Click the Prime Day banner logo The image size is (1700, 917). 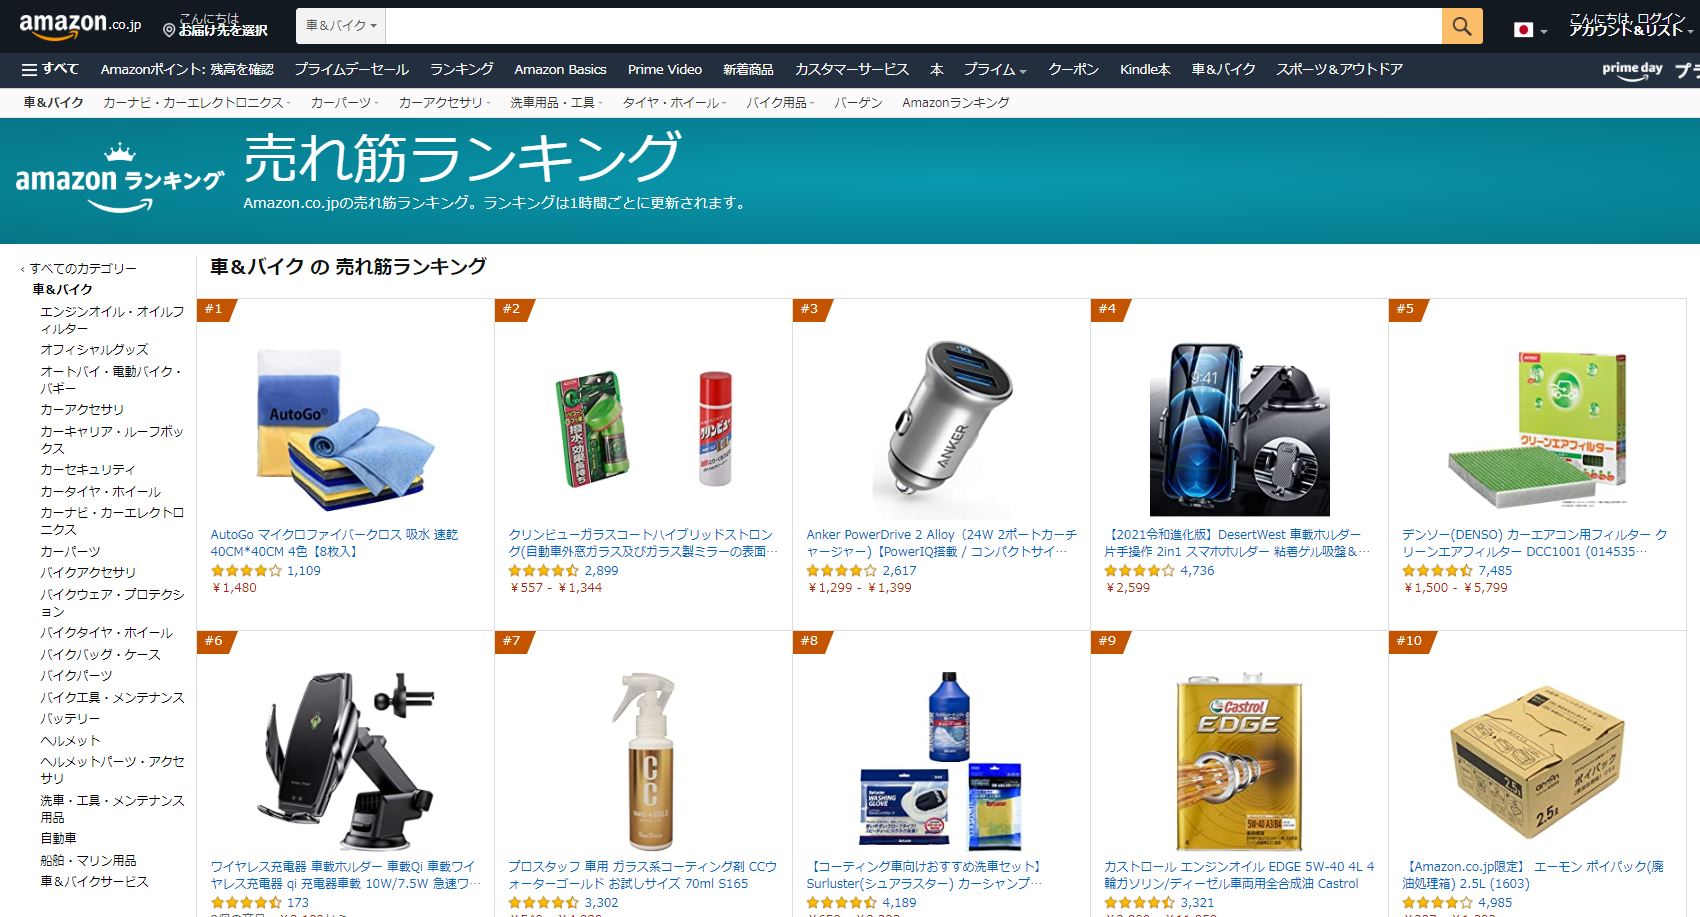(1632, 70)
